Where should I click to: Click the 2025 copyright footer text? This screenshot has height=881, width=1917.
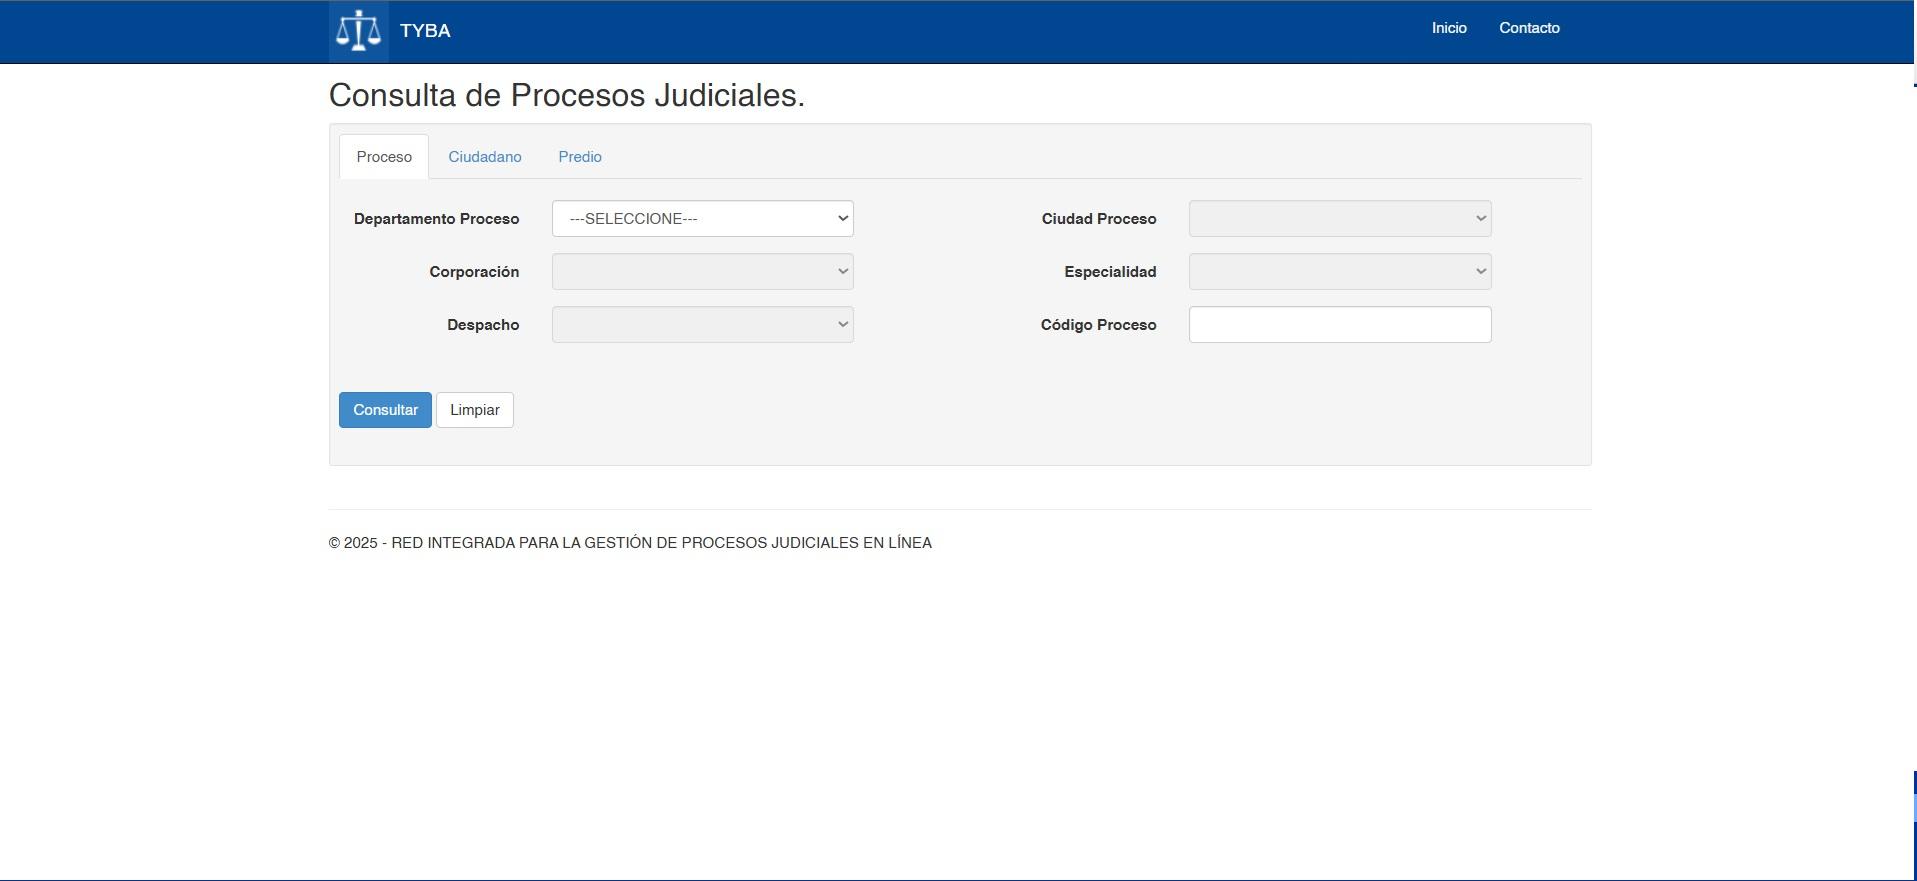(630, 543)
